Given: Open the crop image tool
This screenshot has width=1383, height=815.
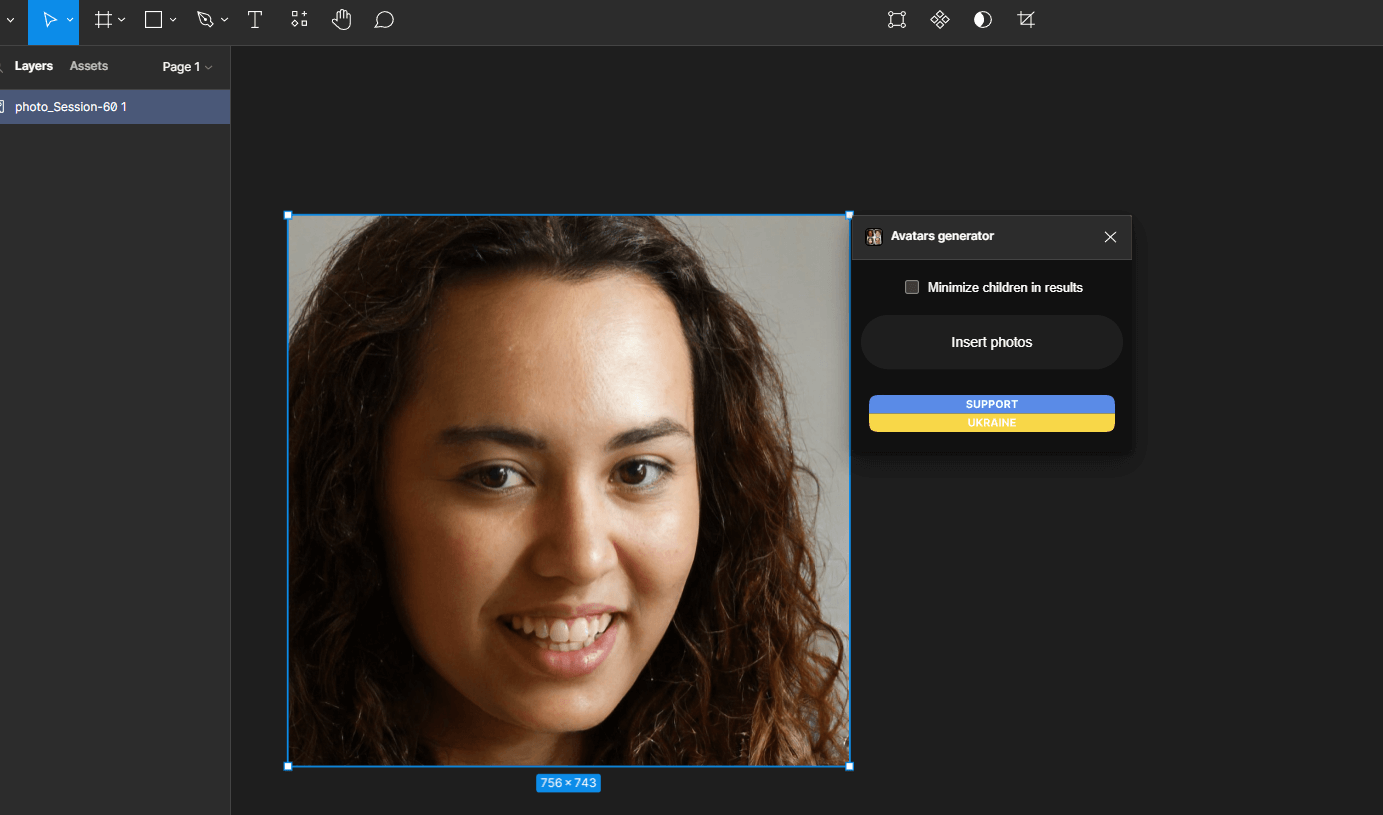Looking at the screenshot, I should pyautogui.click(x=1025, y=19).
